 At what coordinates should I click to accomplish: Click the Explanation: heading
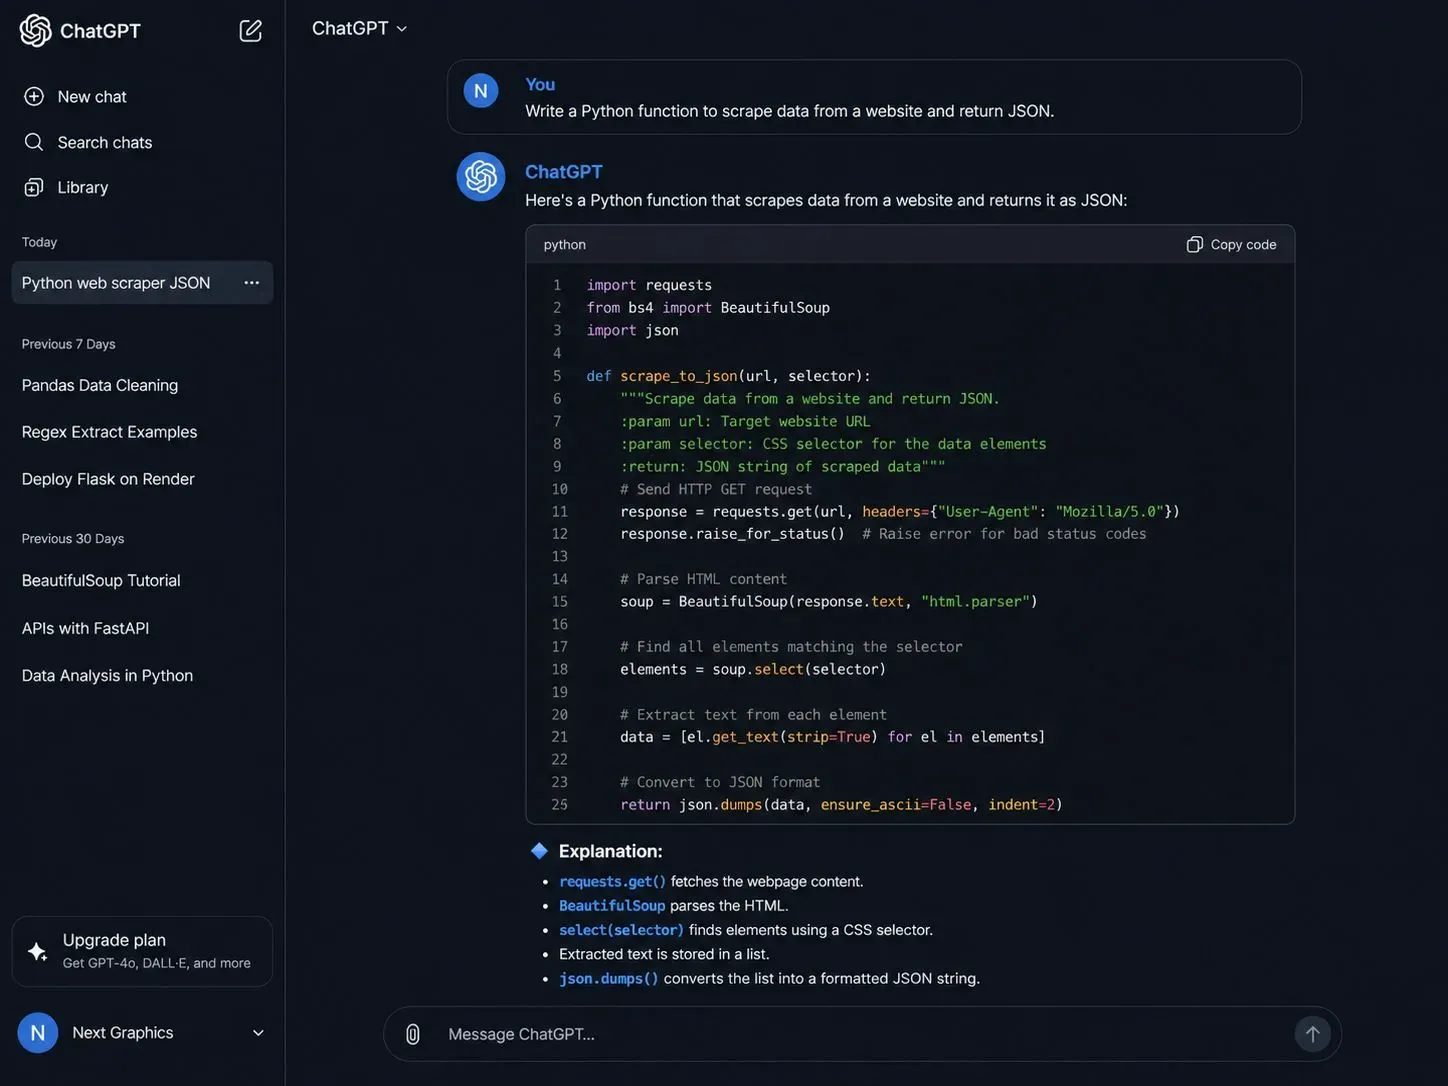pos(611,851)
